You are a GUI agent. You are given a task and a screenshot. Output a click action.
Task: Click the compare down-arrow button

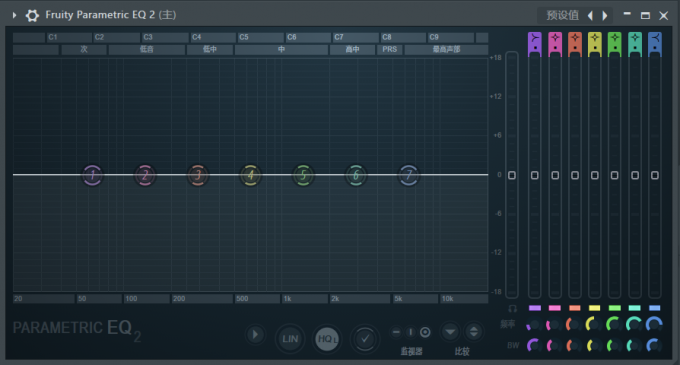point(450,332)
